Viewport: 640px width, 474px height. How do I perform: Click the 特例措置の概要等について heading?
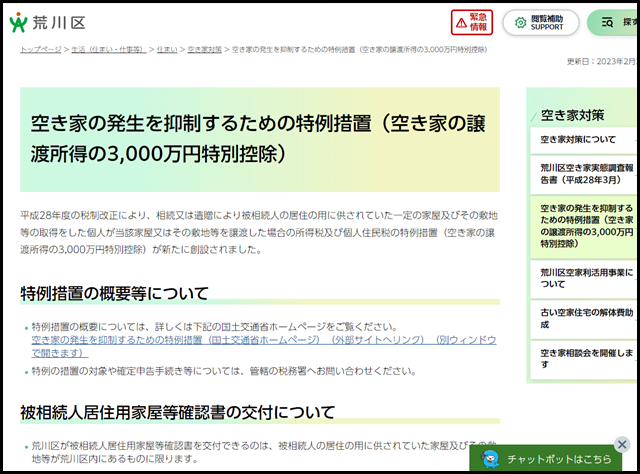pyautogui.click(x=114, y=294)
